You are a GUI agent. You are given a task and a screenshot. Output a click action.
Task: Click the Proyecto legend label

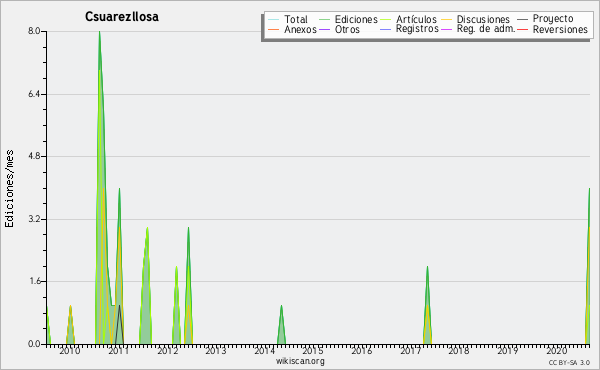(x=553, y=19)
